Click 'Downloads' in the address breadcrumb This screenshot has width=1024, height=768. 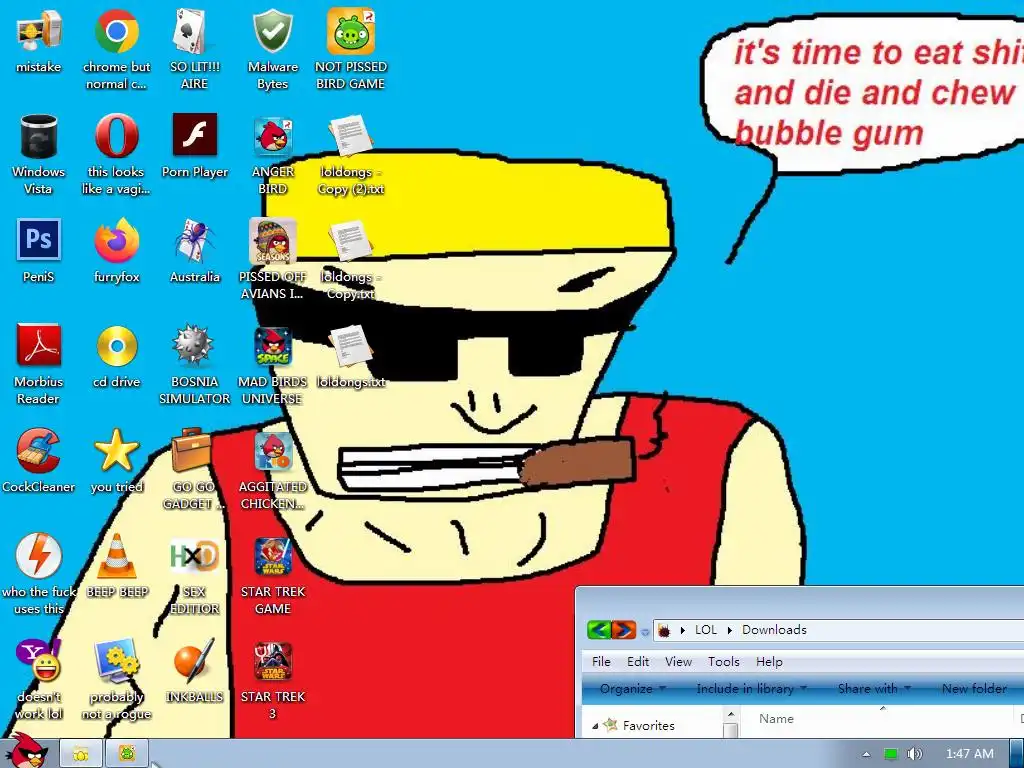pyautogui.click(x=774, y=630)
